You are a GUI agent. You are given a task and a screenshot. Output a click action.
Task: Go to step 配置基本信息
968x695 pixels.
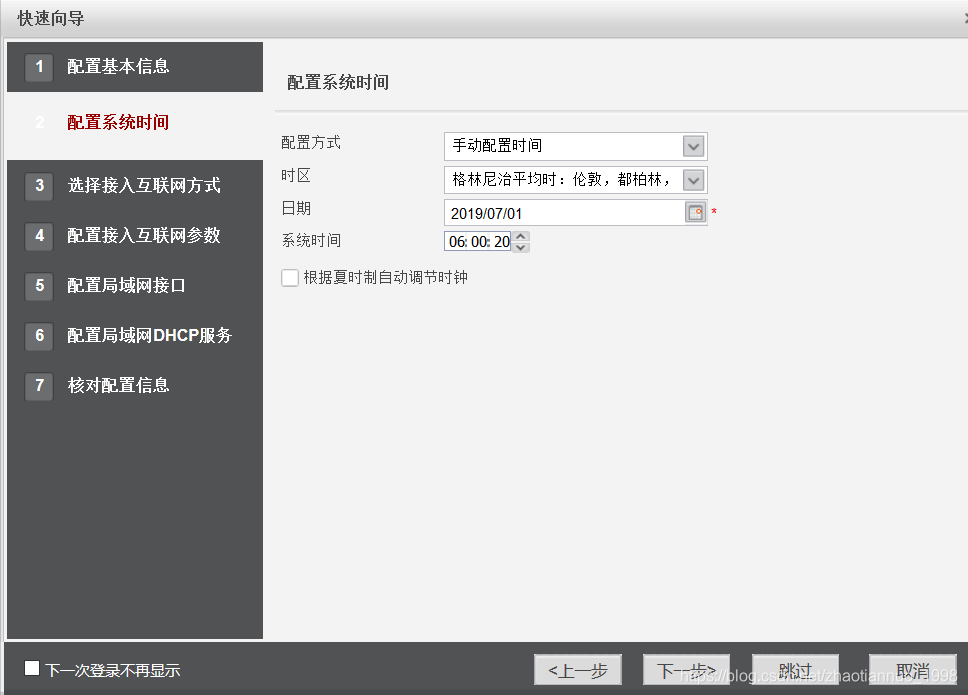tap(135, 67)
